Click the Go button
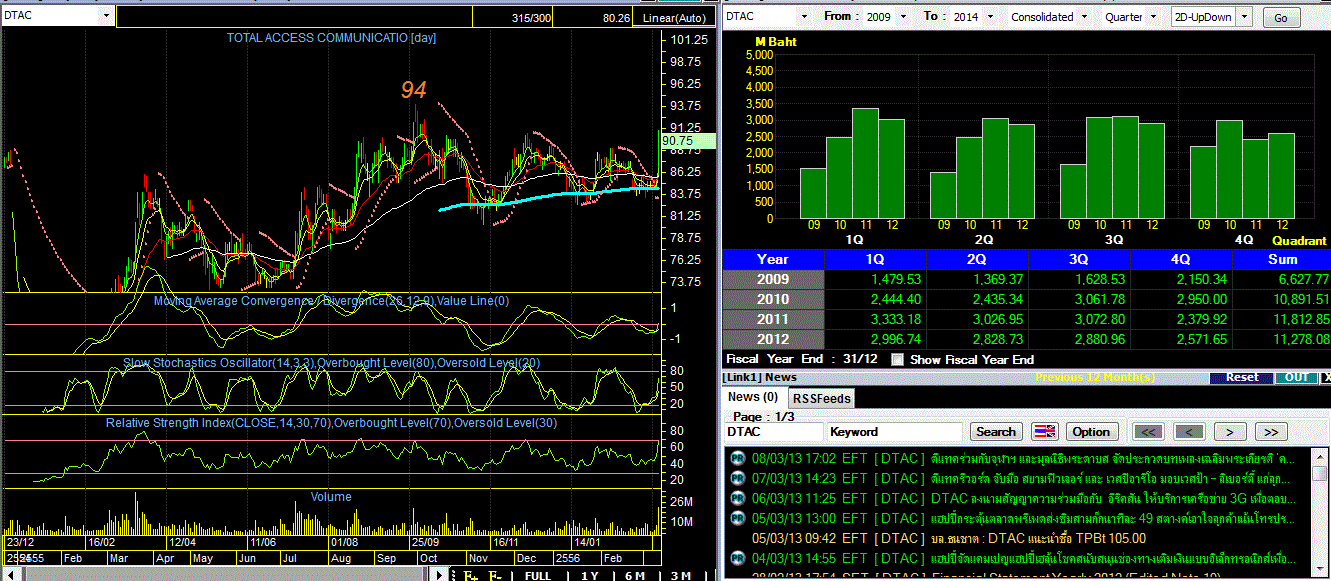The width and height of the screenshot is (1331, 581). (1281, 18)
